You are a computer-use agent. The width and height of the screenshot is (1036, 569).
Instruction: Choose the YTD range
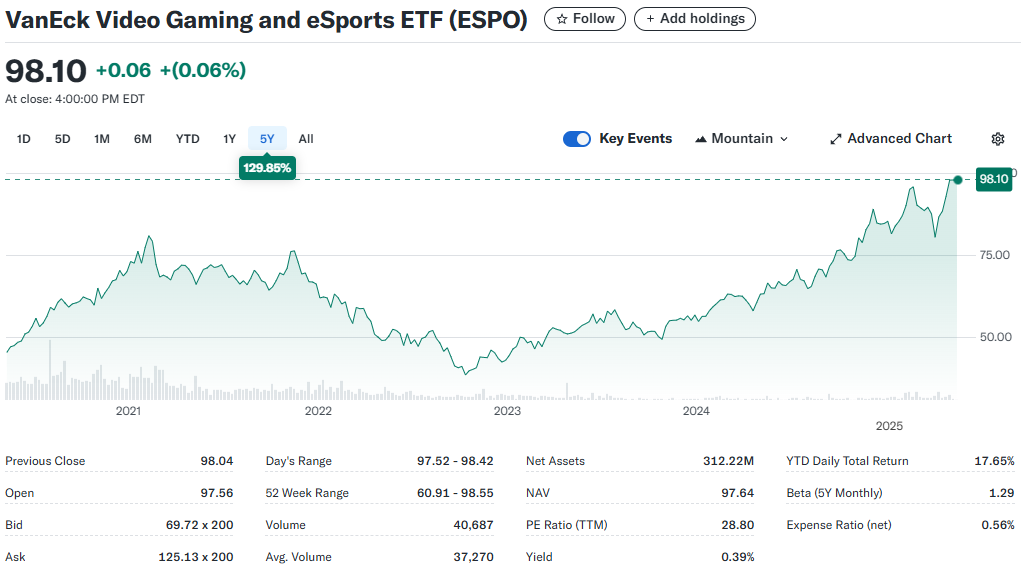point(188,139)
